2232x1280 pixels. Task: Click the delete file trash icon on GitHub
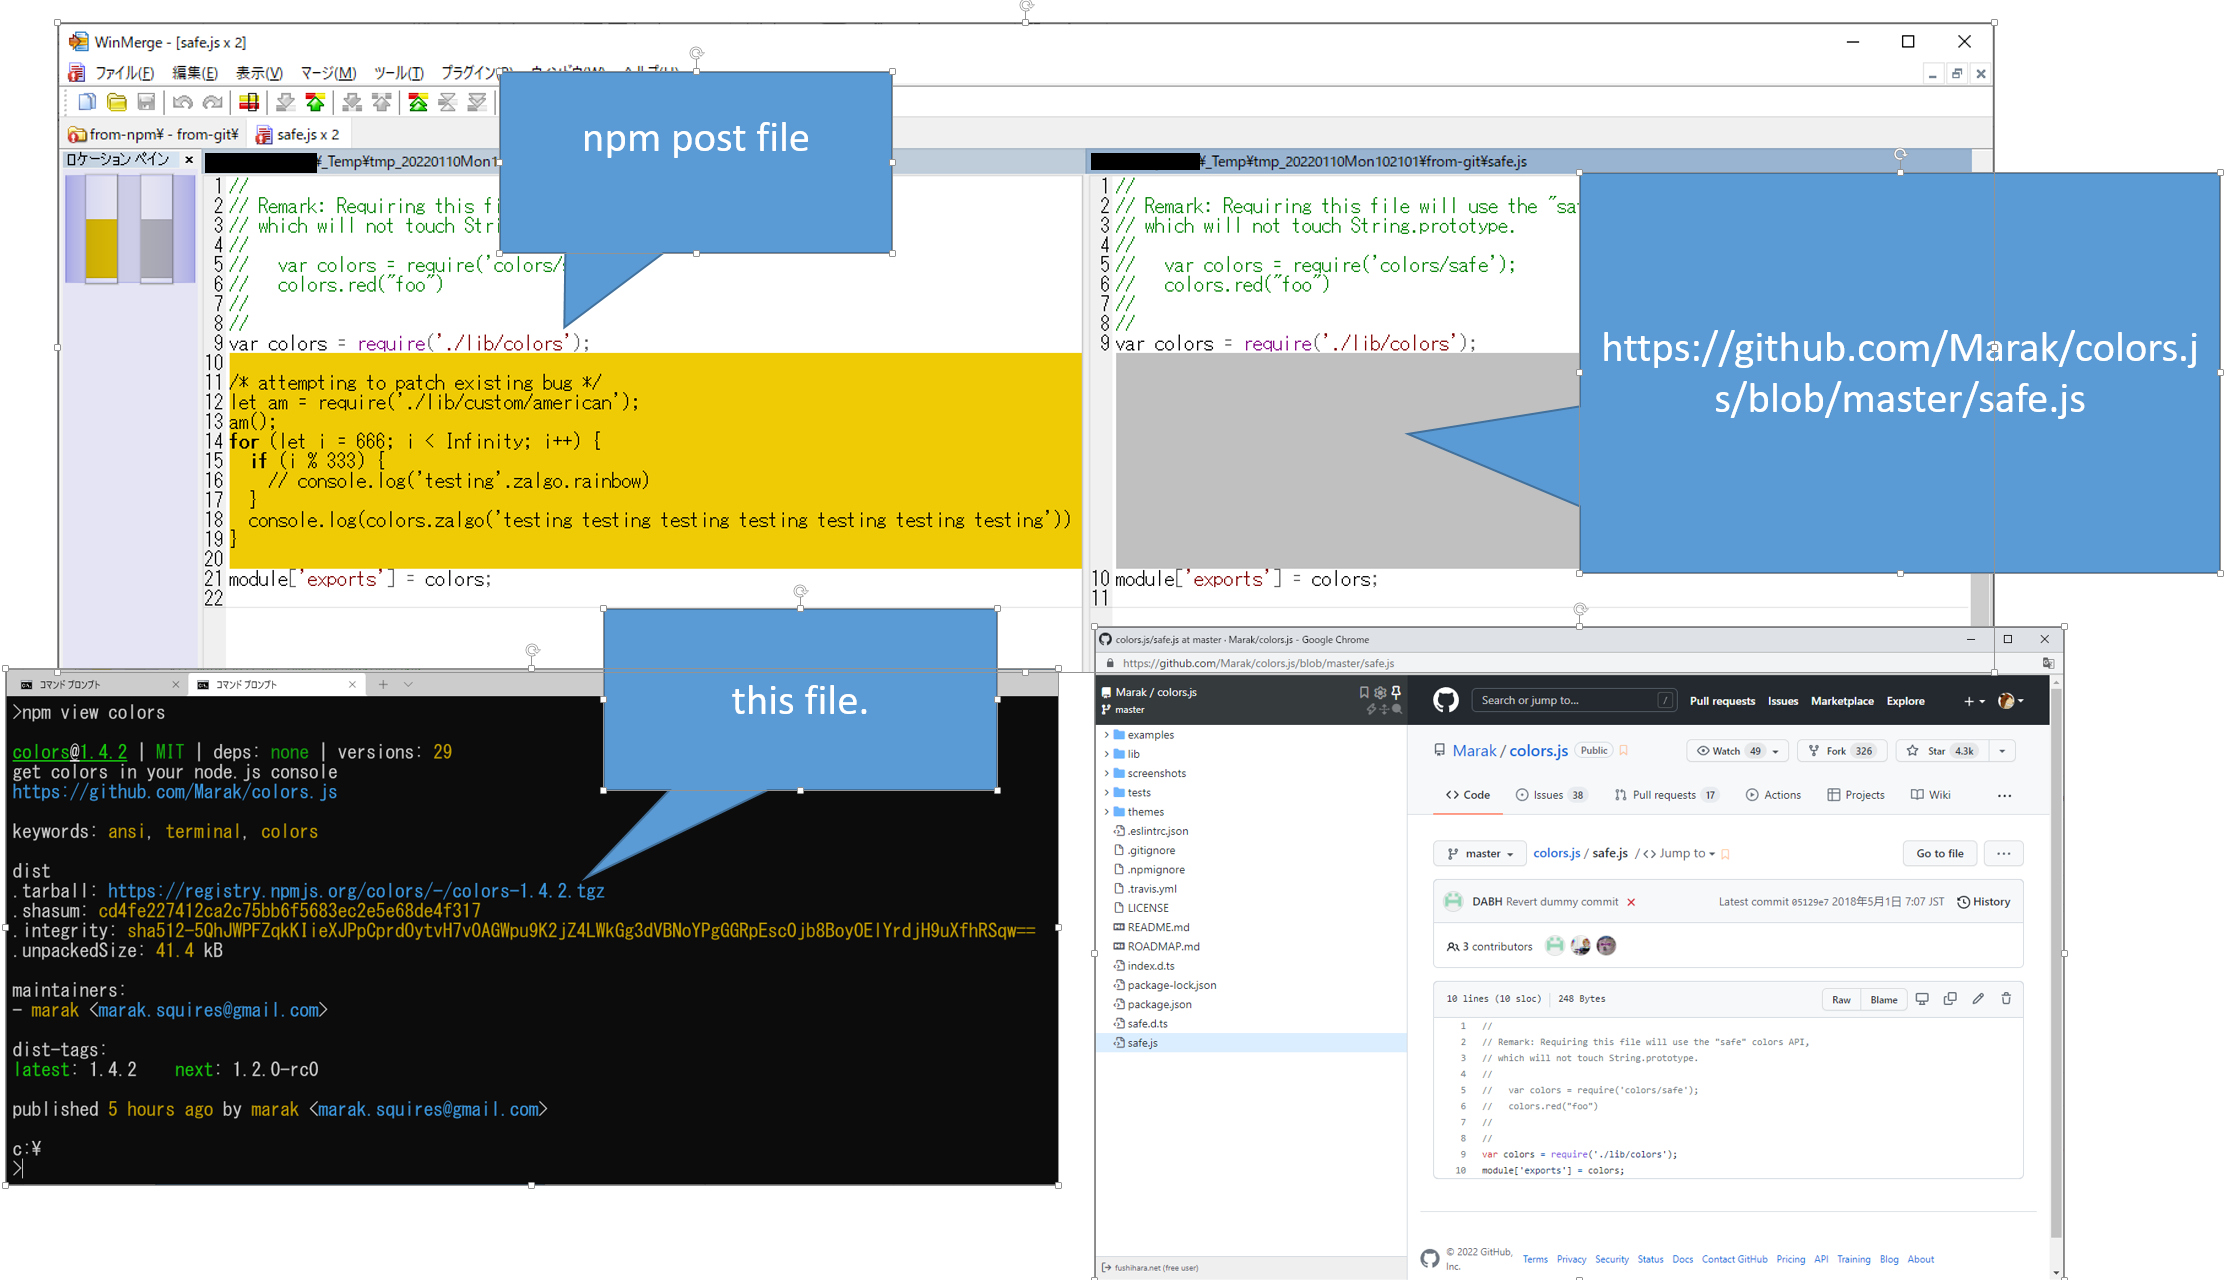coord(2006,998)
